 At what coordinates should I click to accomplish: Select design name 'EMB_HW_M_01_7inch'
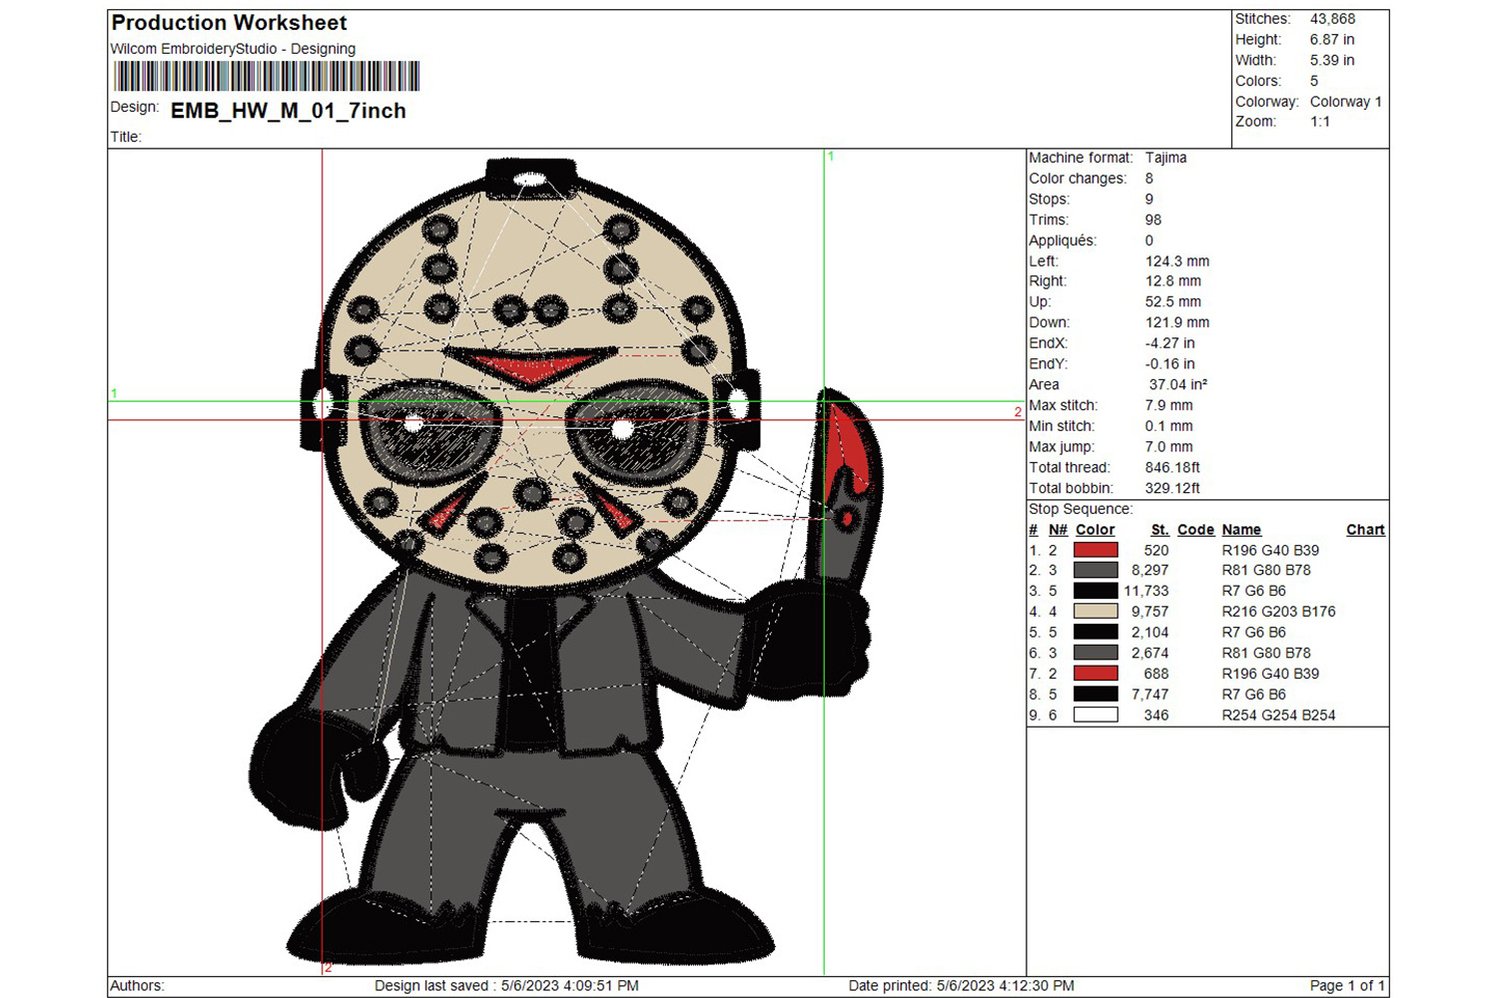[x=288, y=111]
